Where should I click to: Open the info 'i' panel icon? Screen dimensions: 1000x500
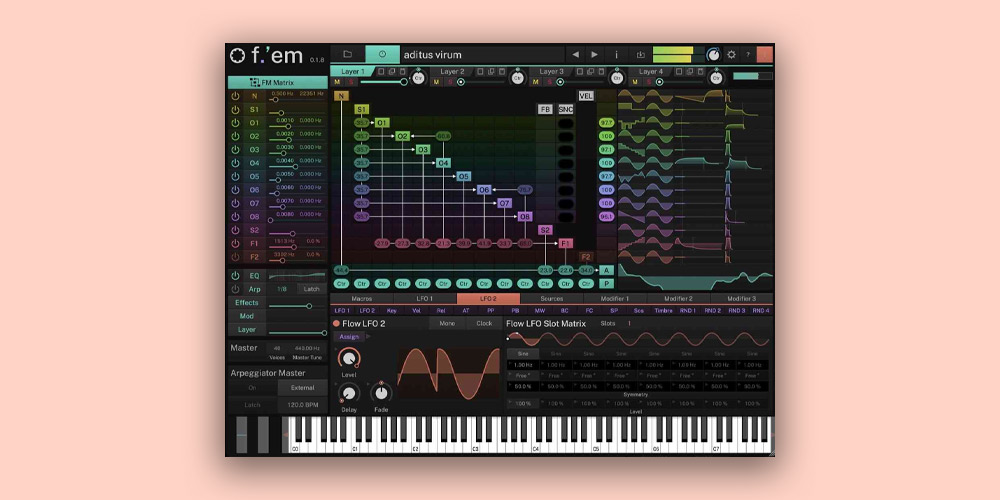616,54
